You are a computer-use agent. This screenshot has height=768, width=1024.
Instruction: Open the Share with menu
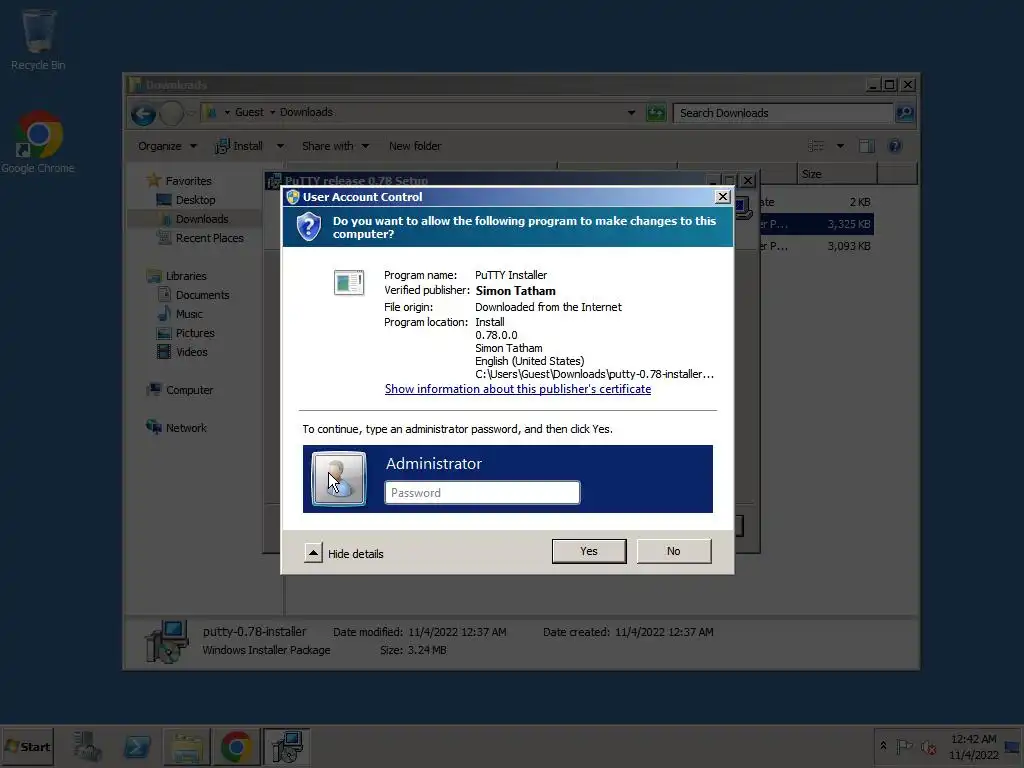(x=335, y=146)
